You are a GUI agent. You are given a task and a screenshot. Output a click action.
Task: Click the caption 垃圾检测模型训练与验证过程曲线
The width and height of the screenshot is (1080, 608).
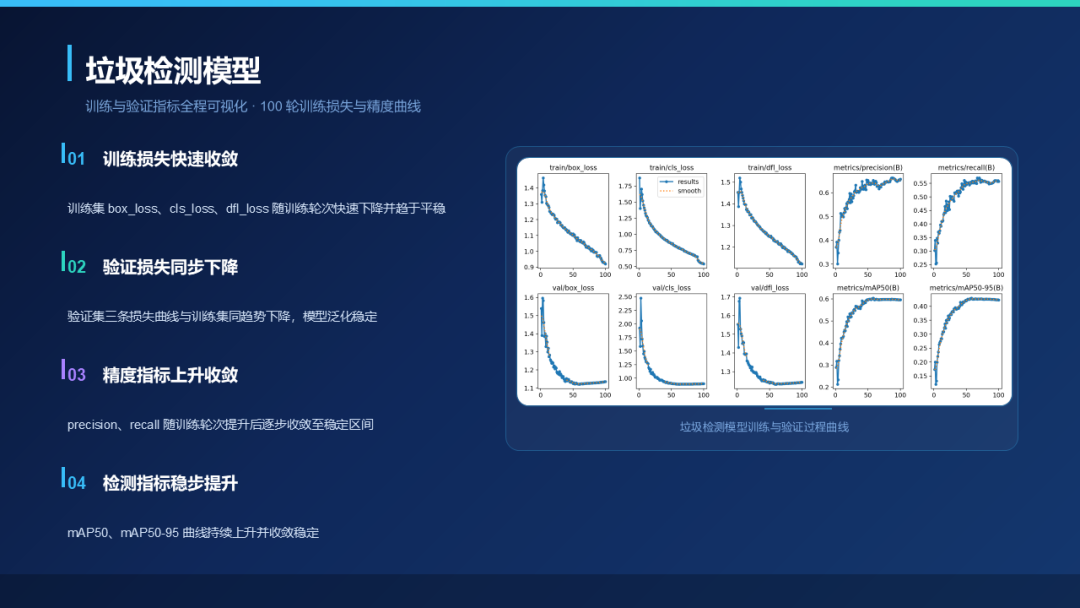[764, 427]
